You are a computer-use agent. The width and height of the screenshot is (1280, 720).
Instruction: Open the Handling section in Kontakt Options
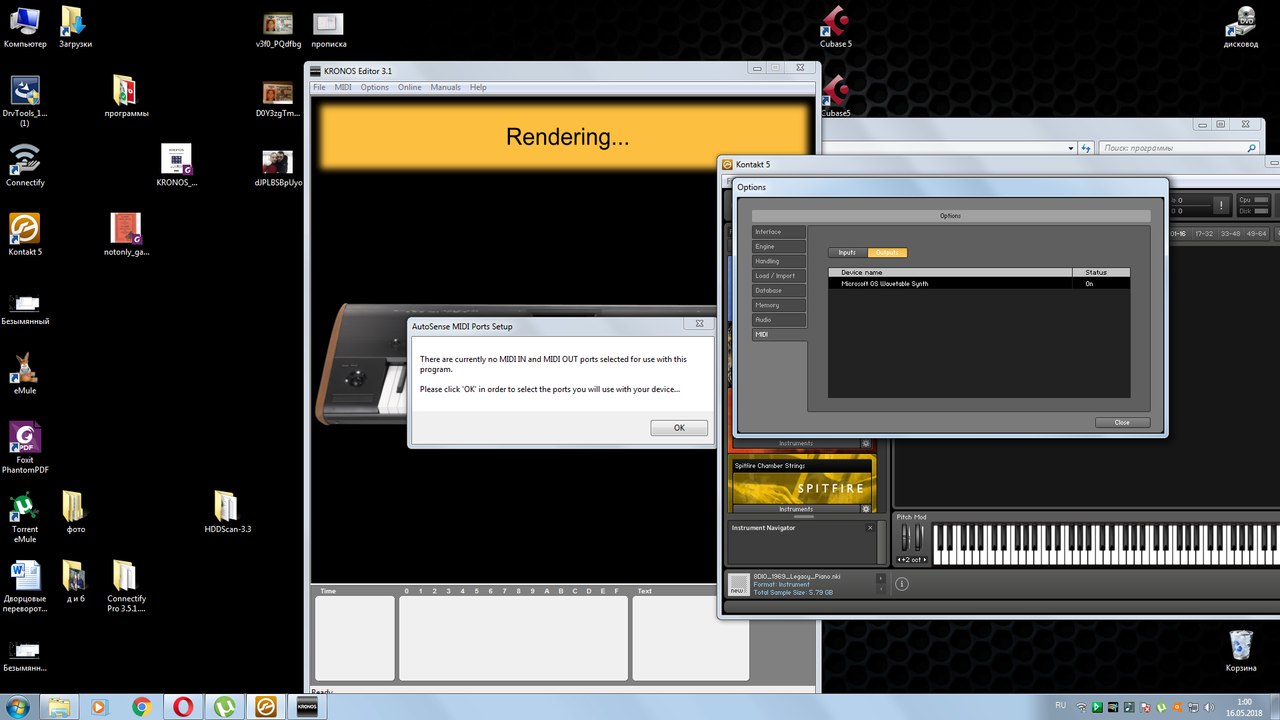tap(779, 261)
